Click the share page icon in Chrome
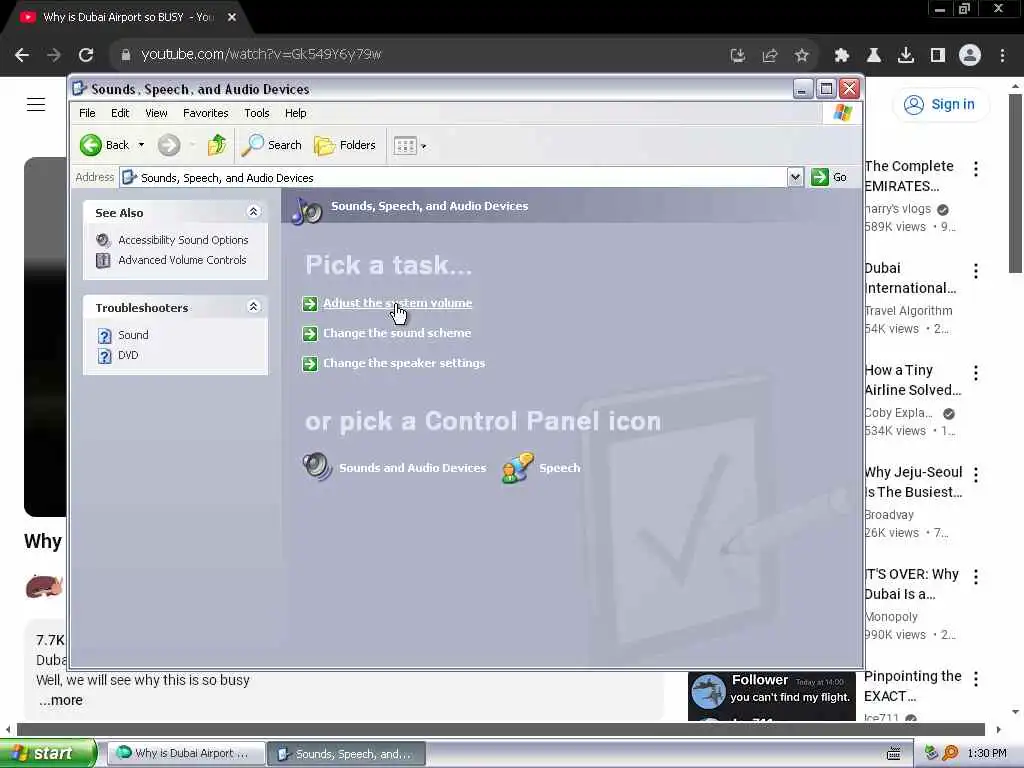Screen dimensions: 1024x768 [770, 56]
